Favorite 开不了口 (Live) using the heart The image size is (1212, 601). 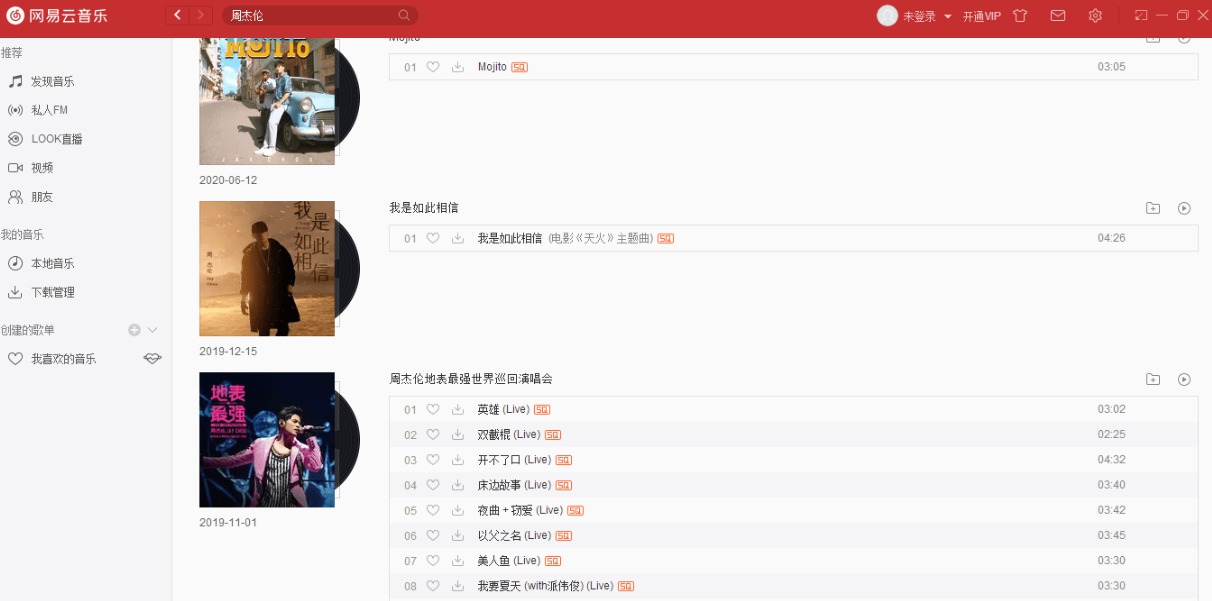433,460
